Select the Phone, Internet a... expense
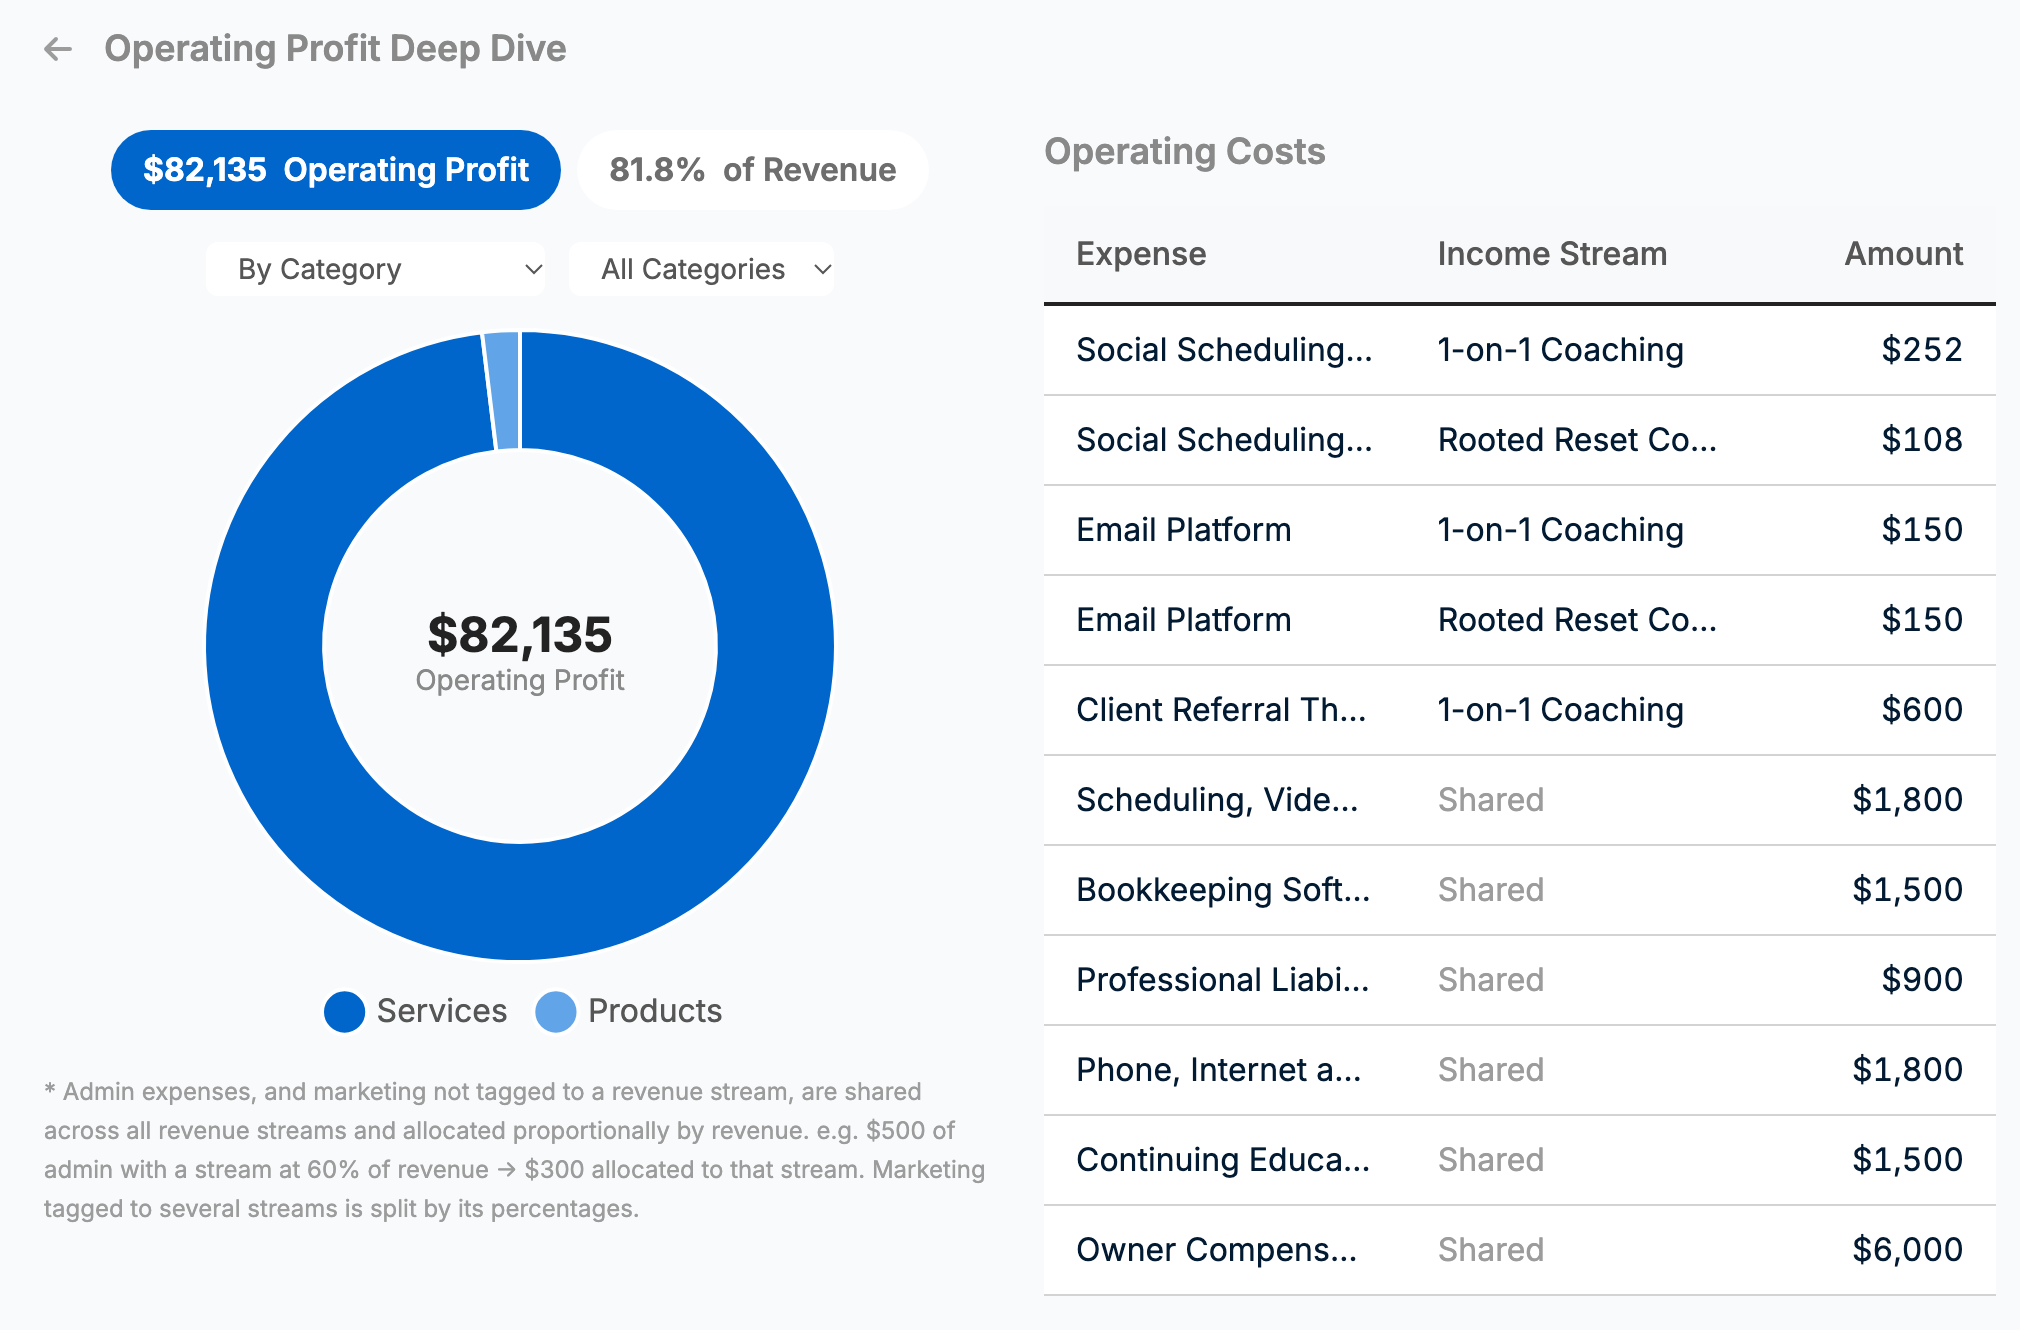The width and height of the screenshot is (2020, 1330). [1218, 1070]
